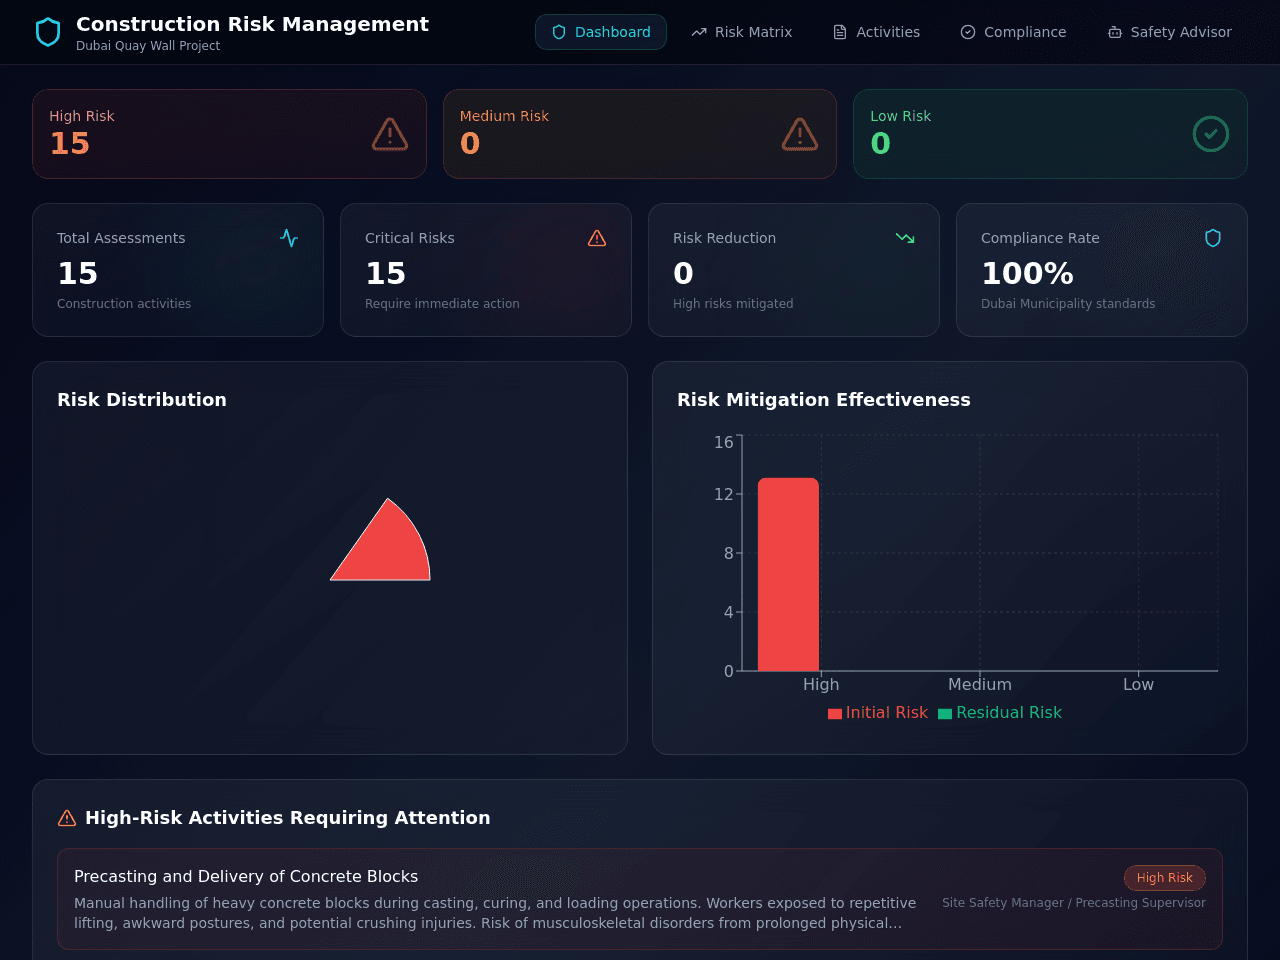Viewport: 1280px width, 960px height.
Task: Click the High Risk badge on Precasting activity
Action: (1165, 878)
